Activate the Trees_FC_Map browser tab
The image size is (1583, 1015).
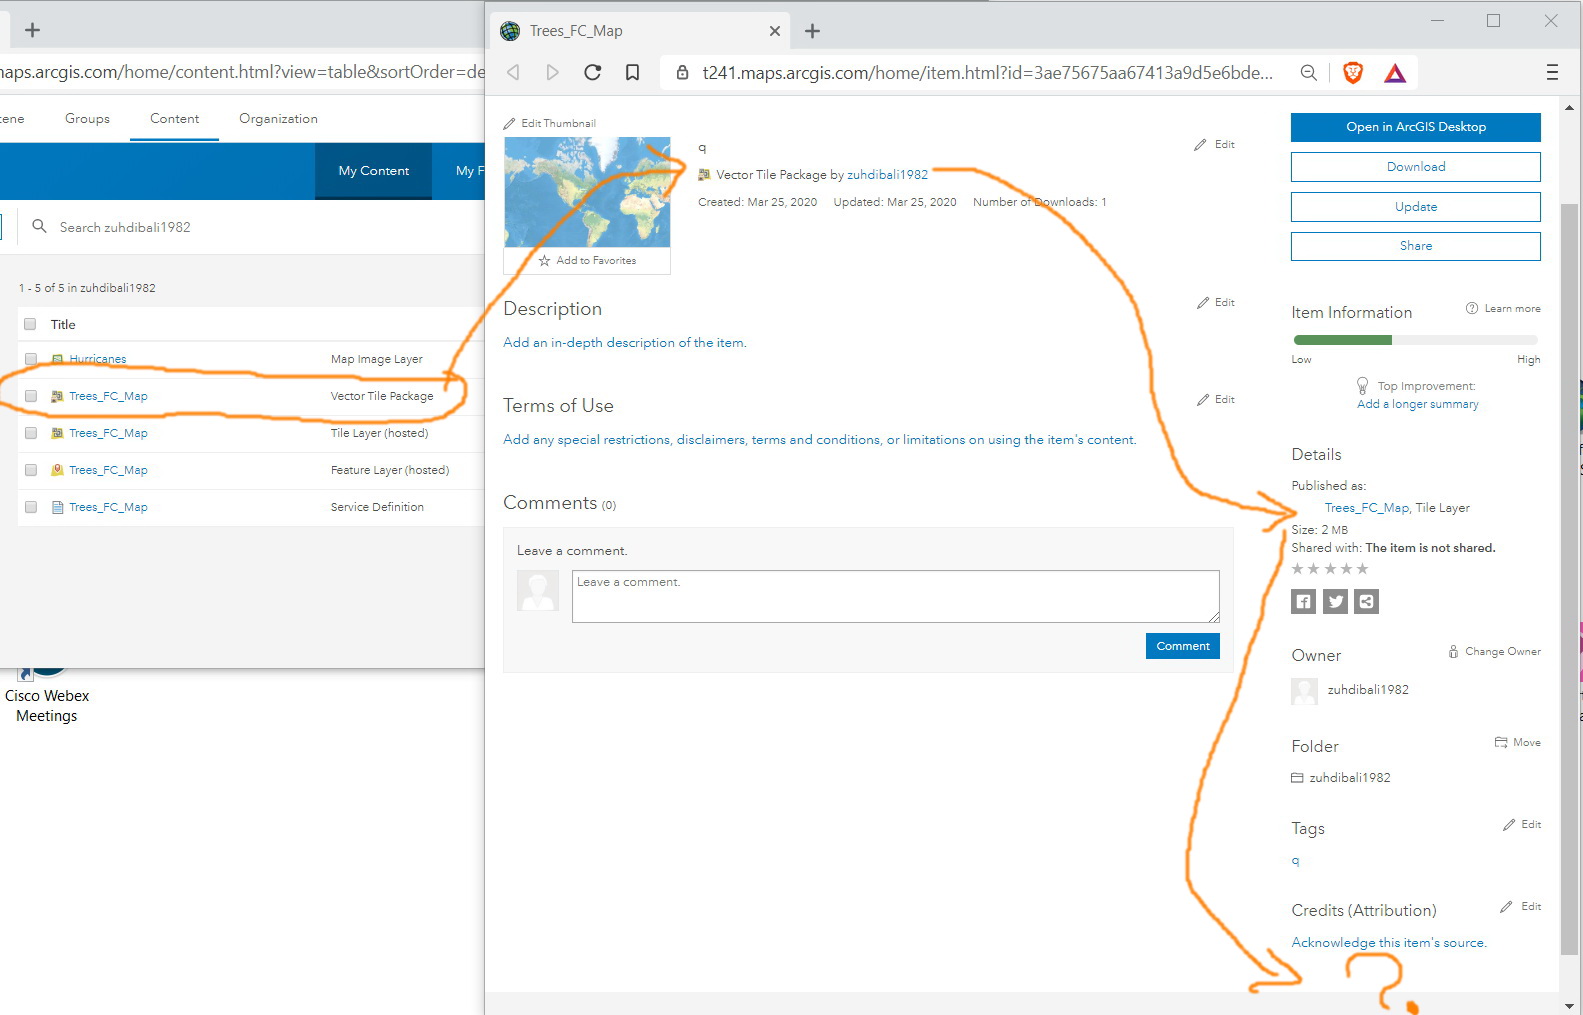pyautogui.click(x=638, y=31)
